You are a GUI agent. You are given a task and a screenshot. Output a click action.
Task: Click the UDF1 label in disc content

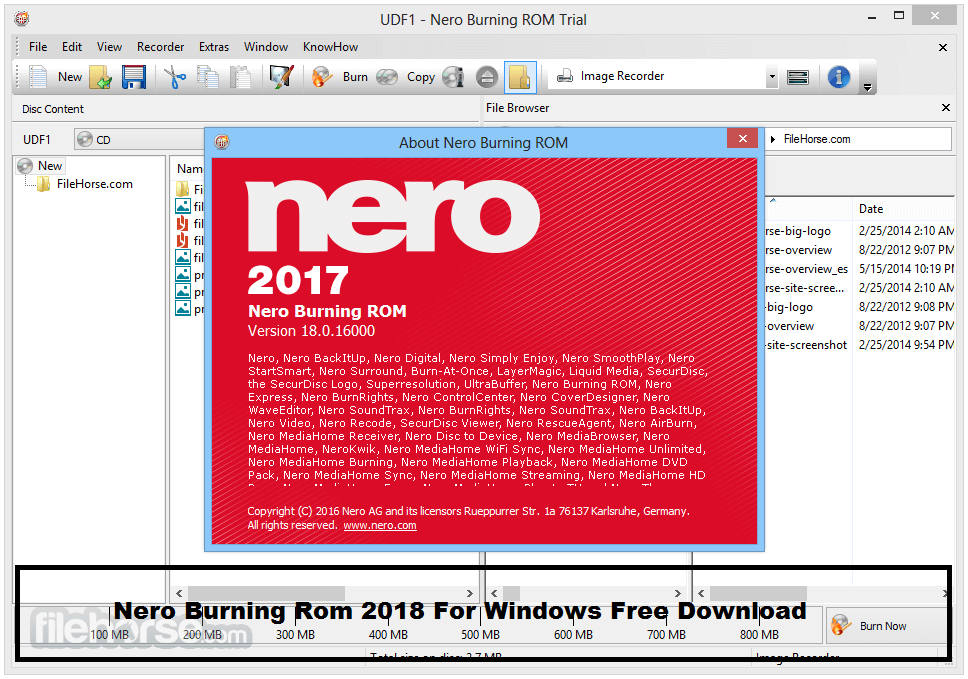pyautogui.click(x=36, y=140)
